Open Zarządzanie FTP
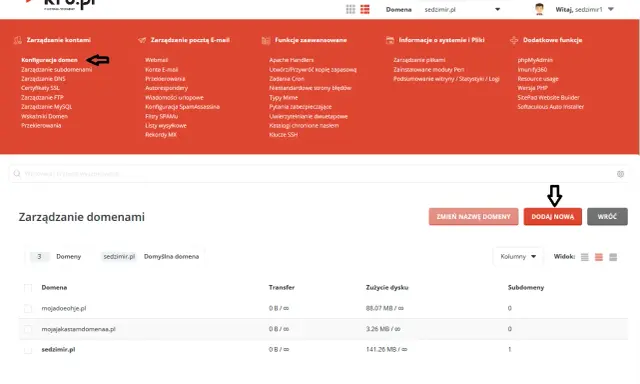The image size is (640, 384). pos(42,98)
